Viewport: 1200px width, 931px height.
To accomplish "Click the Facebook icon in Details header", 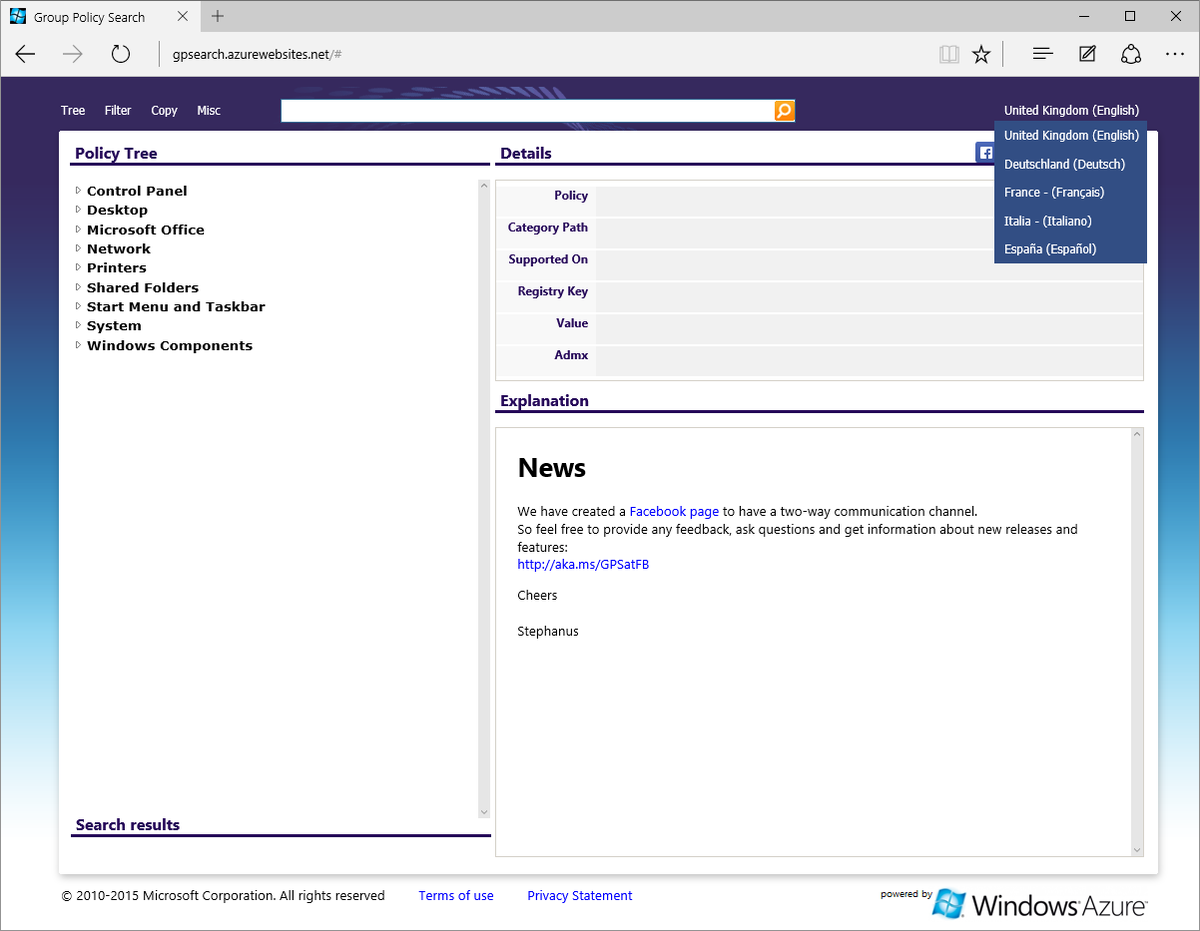I will [985, 153].
